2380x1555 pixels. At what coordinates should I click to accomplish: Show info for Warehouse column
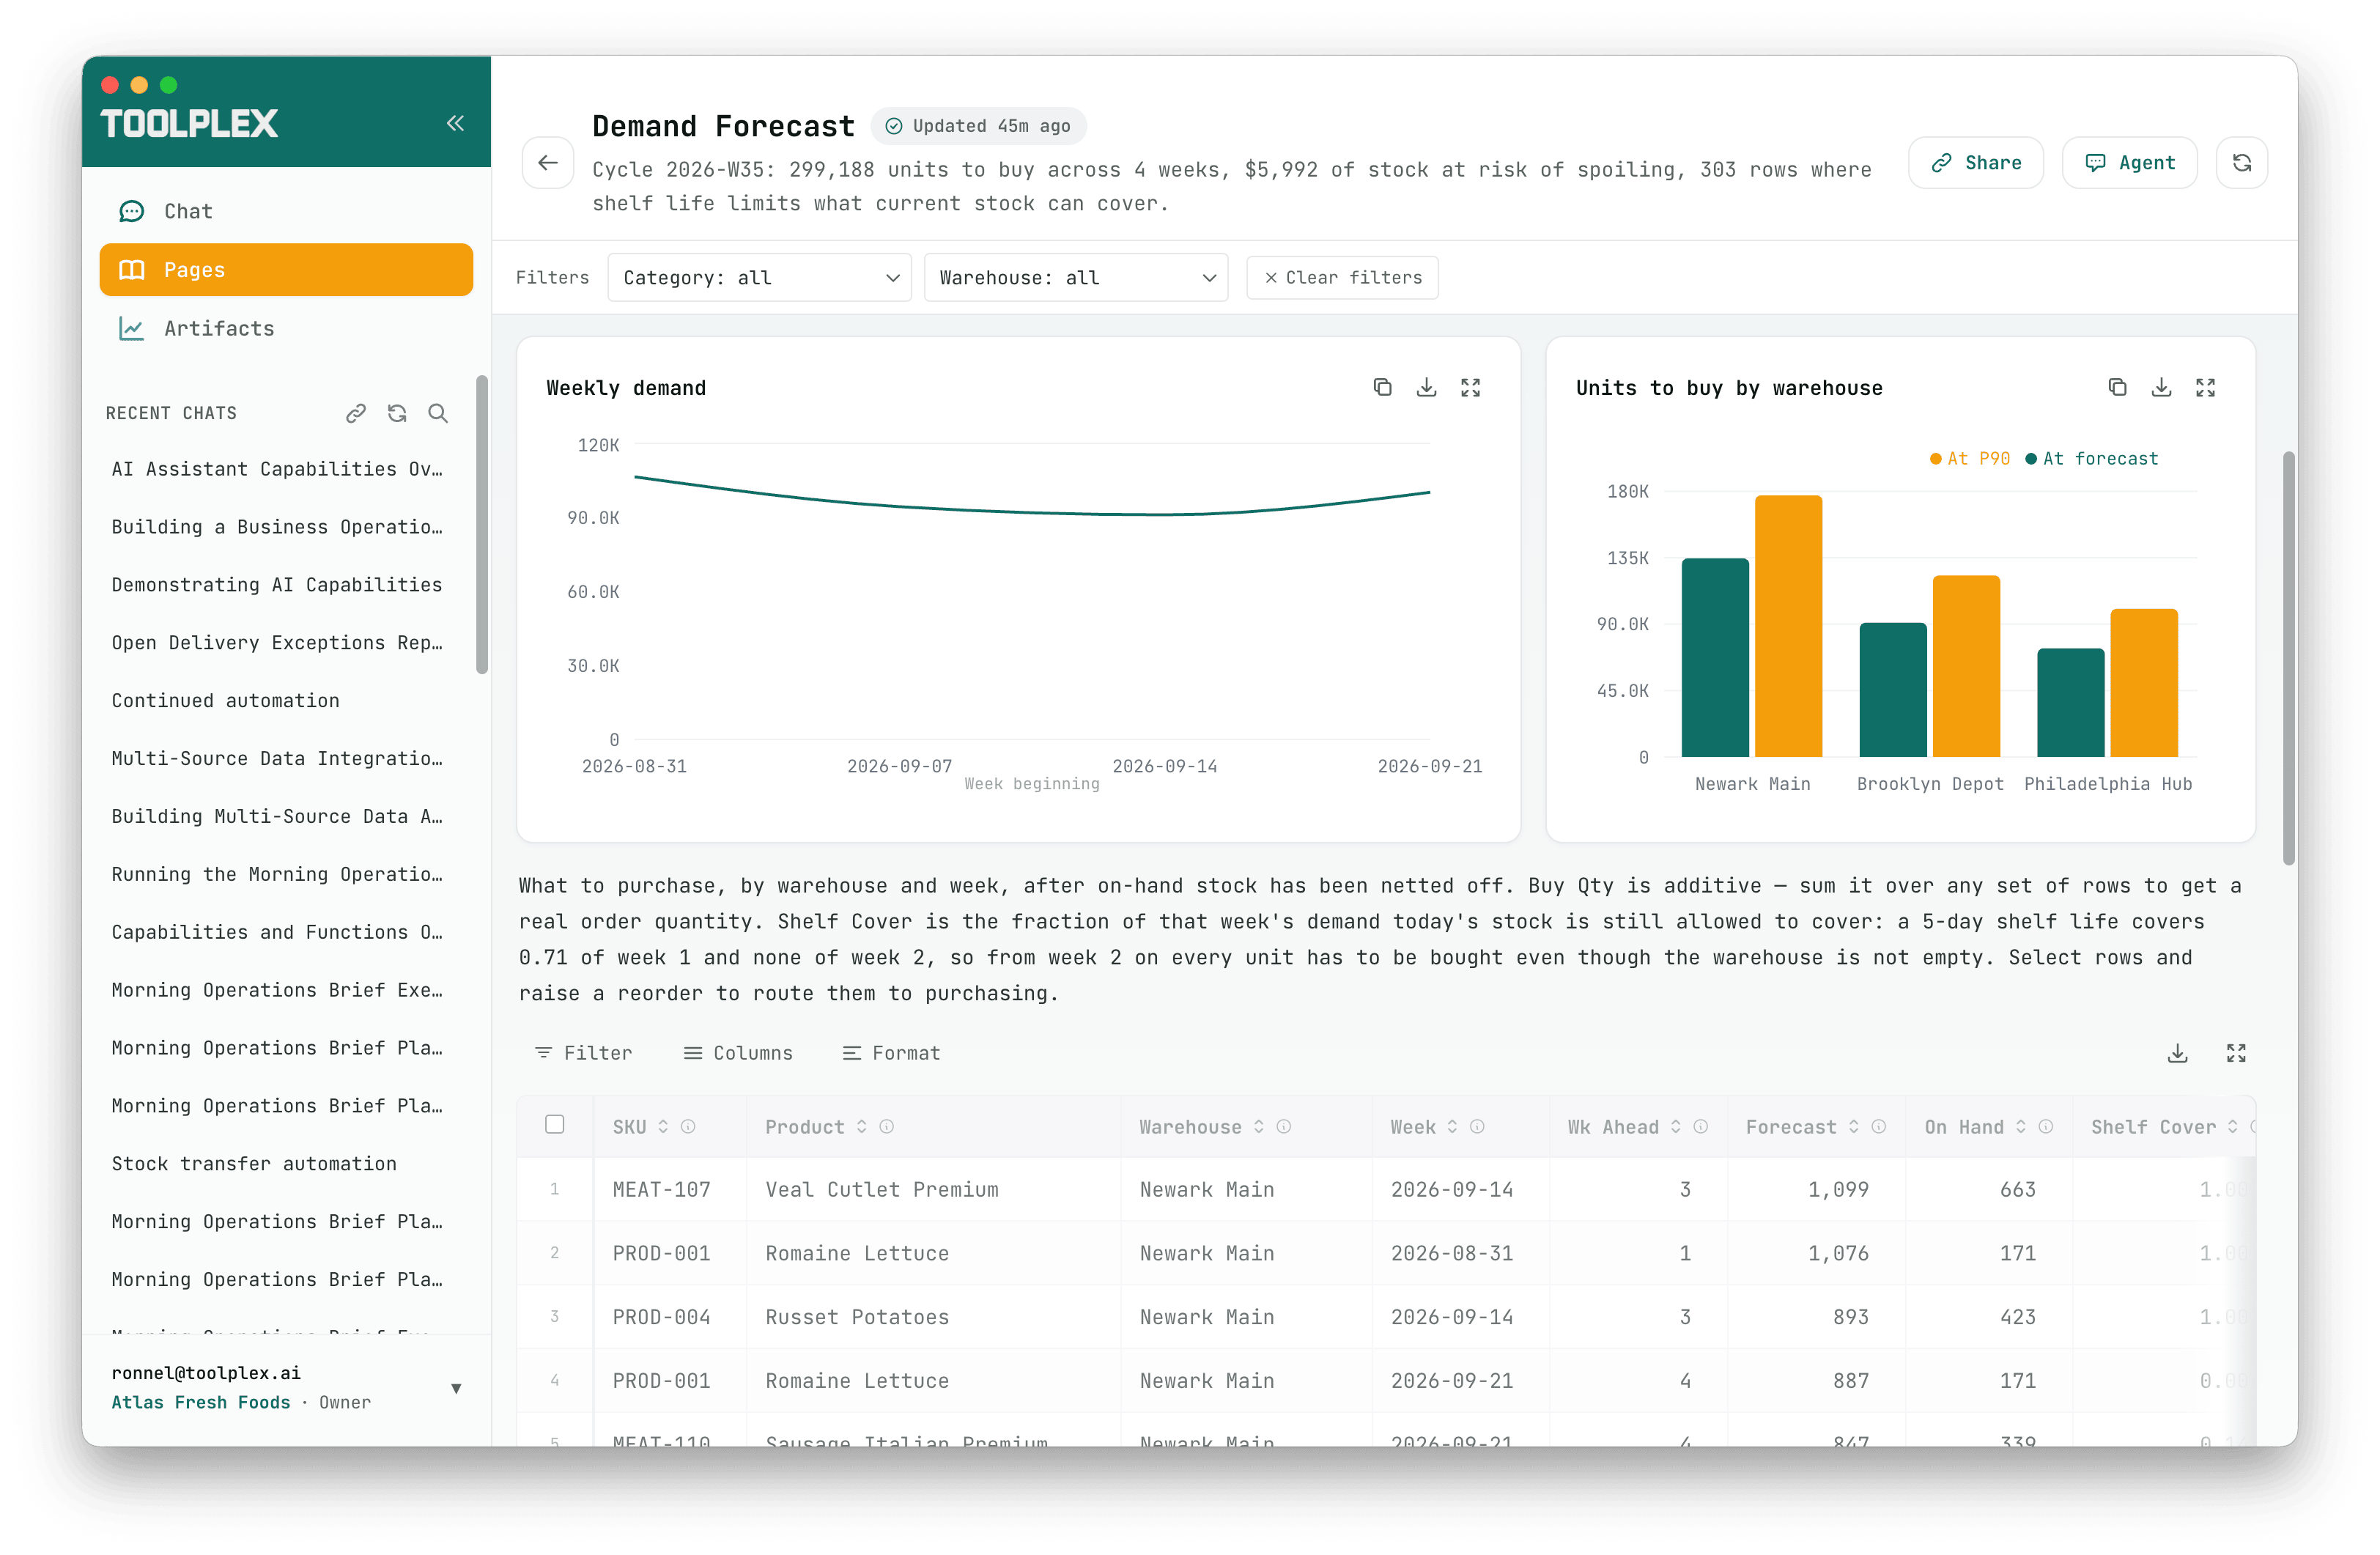(x=1284, y=1126)
